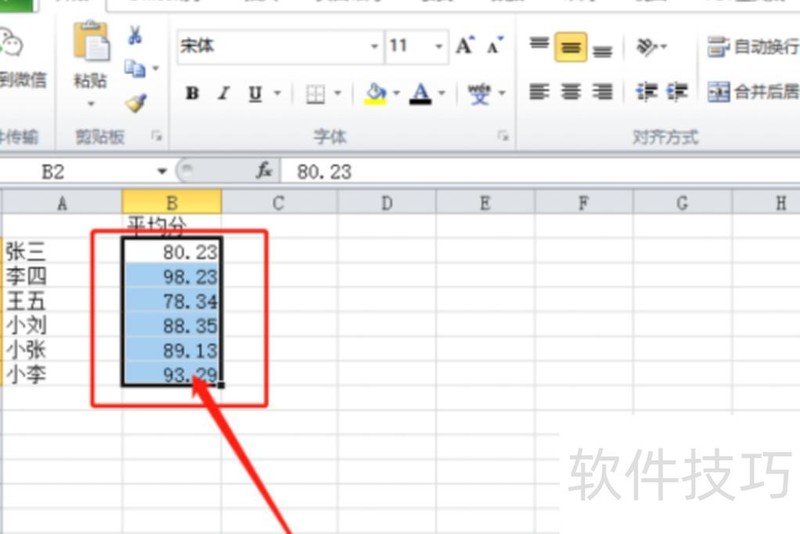800x534 pixels.
Task: Select bottom vertical alignment
Action: tap(603, 51)
